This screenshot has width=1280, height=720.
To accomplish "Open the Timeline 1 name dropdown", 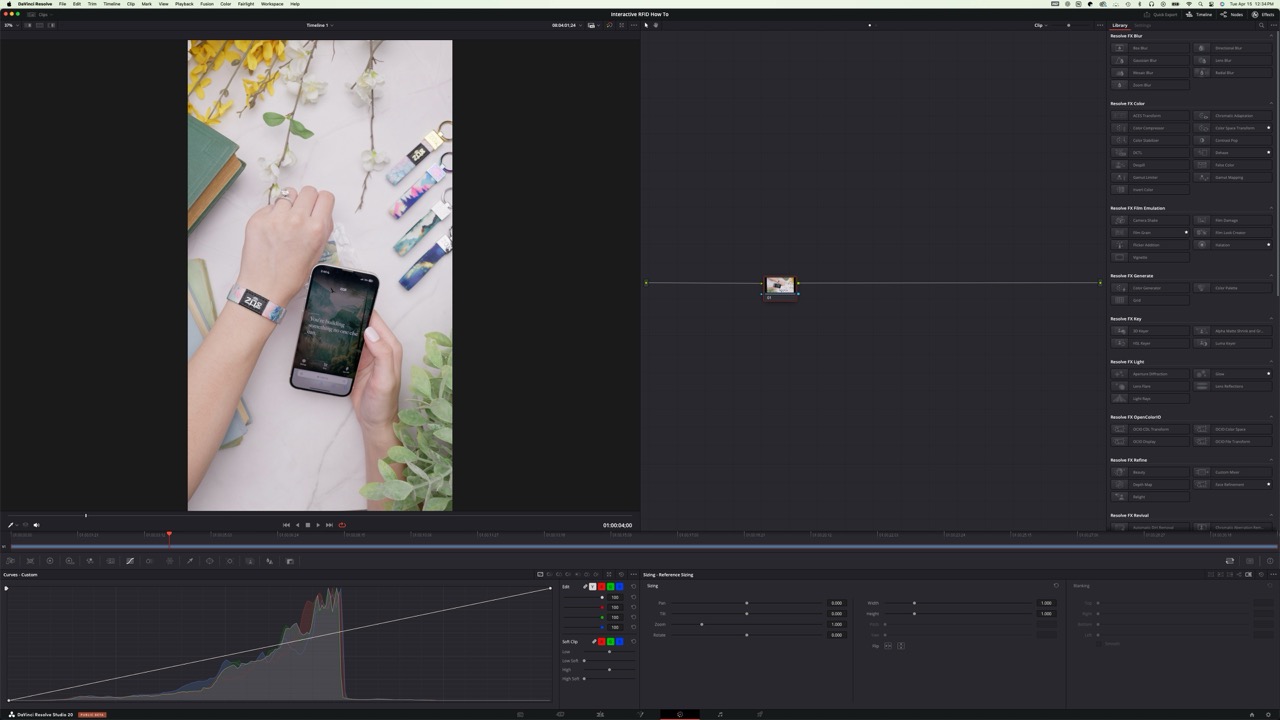I will [x=319, y=25].
